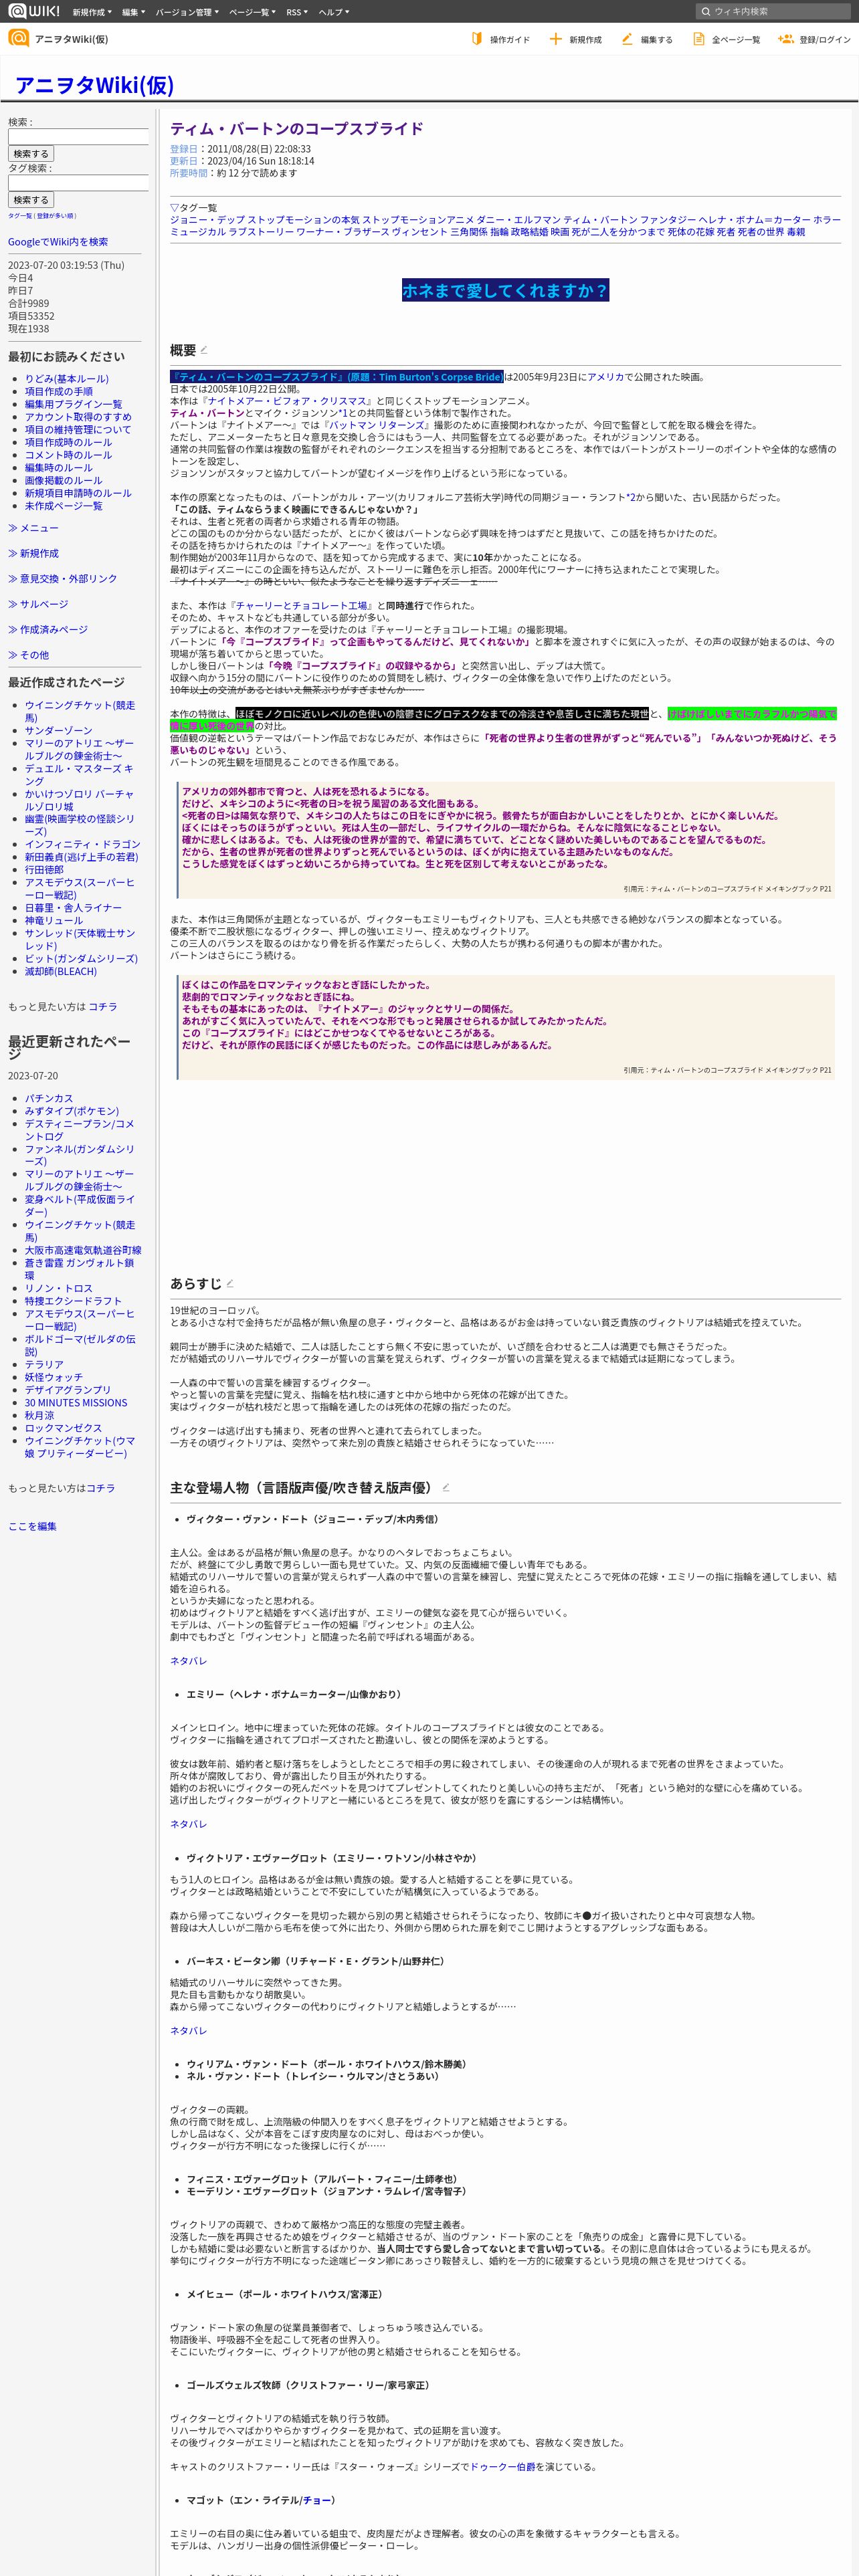
Task: Edit the 主な登場人物 section via pencil icon
Action: (x=446, y=1488)
